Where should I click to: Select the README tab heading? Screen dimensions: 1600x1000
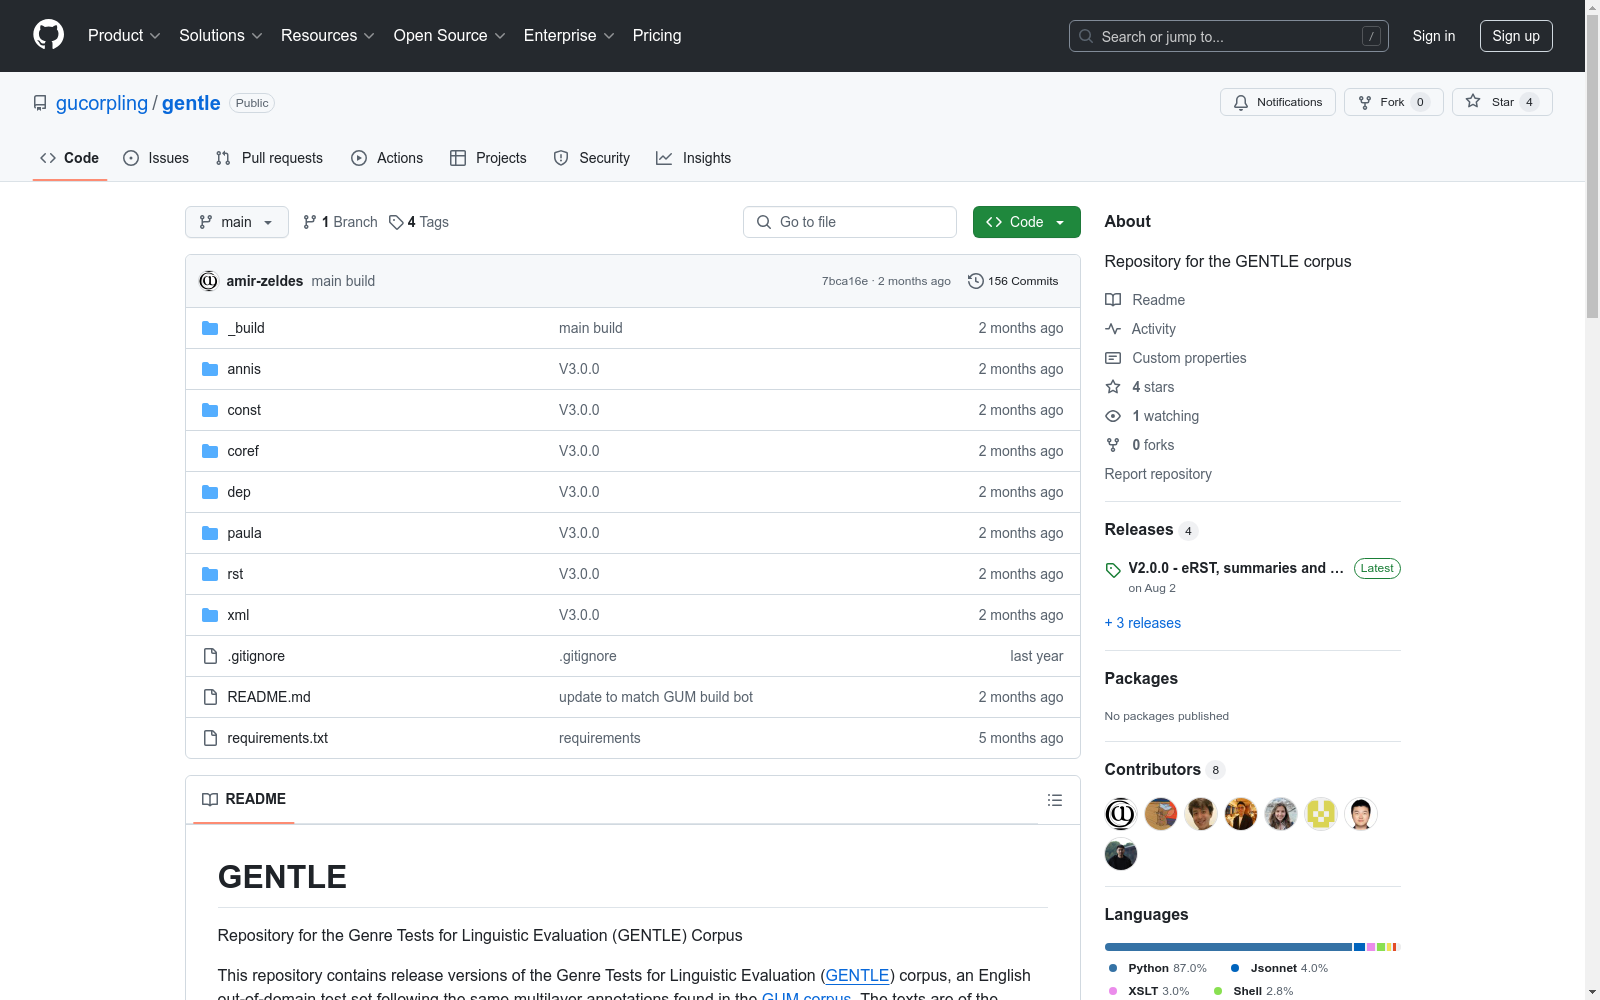(x=244, y=799)
